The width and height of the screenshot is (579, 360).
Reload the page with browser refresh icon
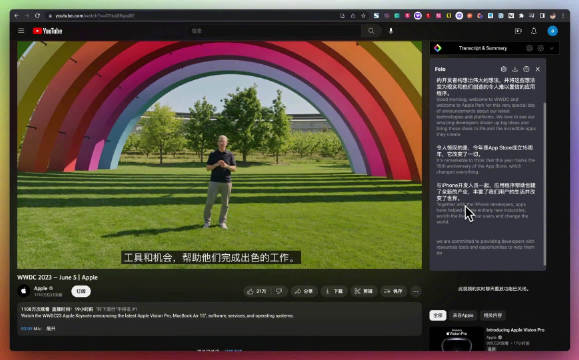tap(37, 16)
